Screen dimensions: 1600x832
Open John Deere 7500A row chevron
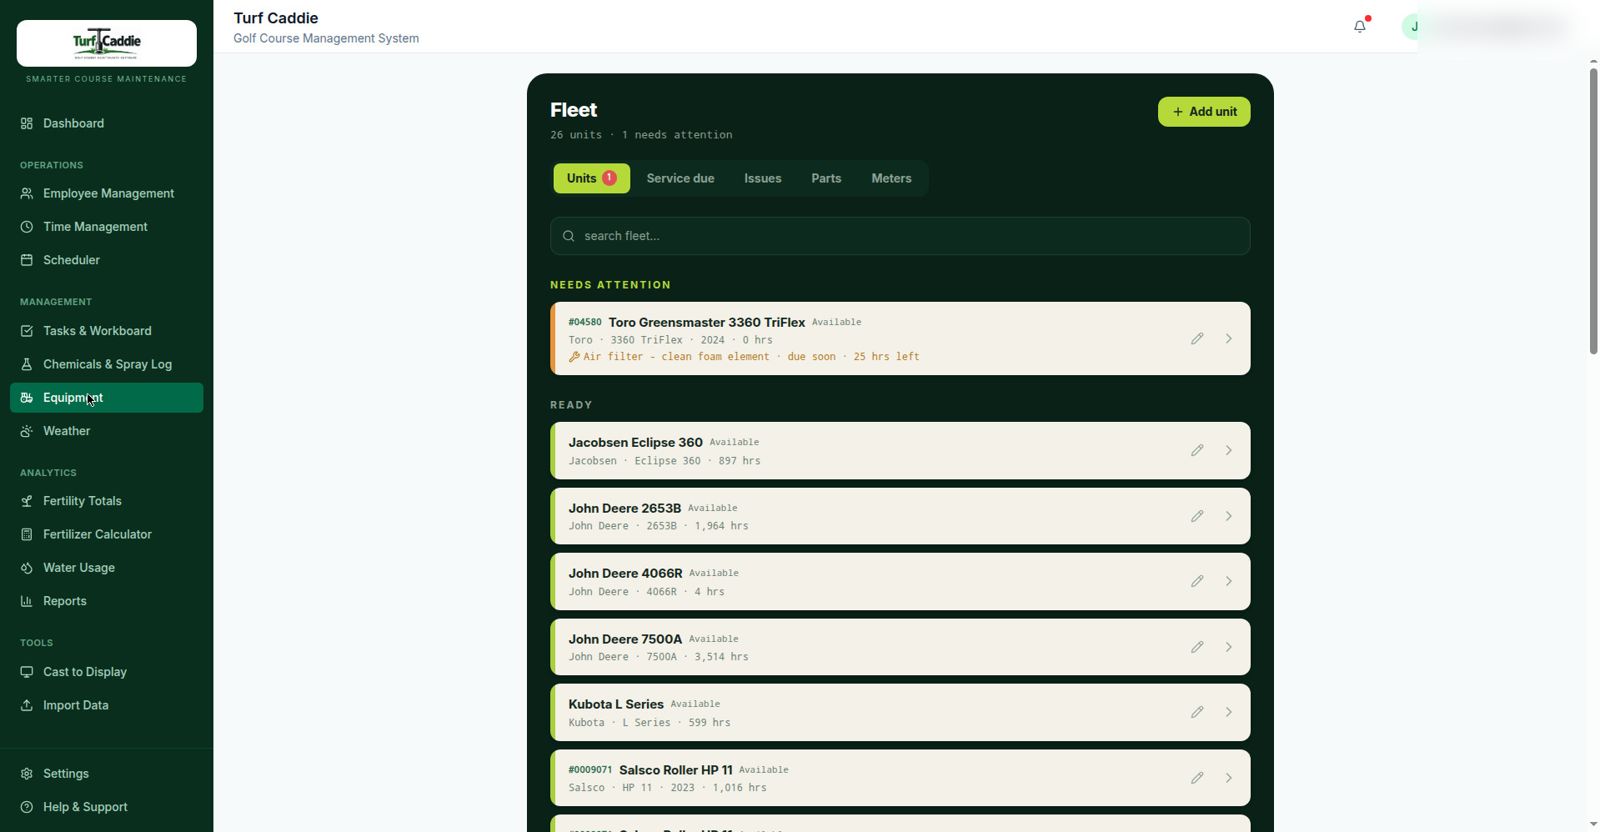[1229, 647]
